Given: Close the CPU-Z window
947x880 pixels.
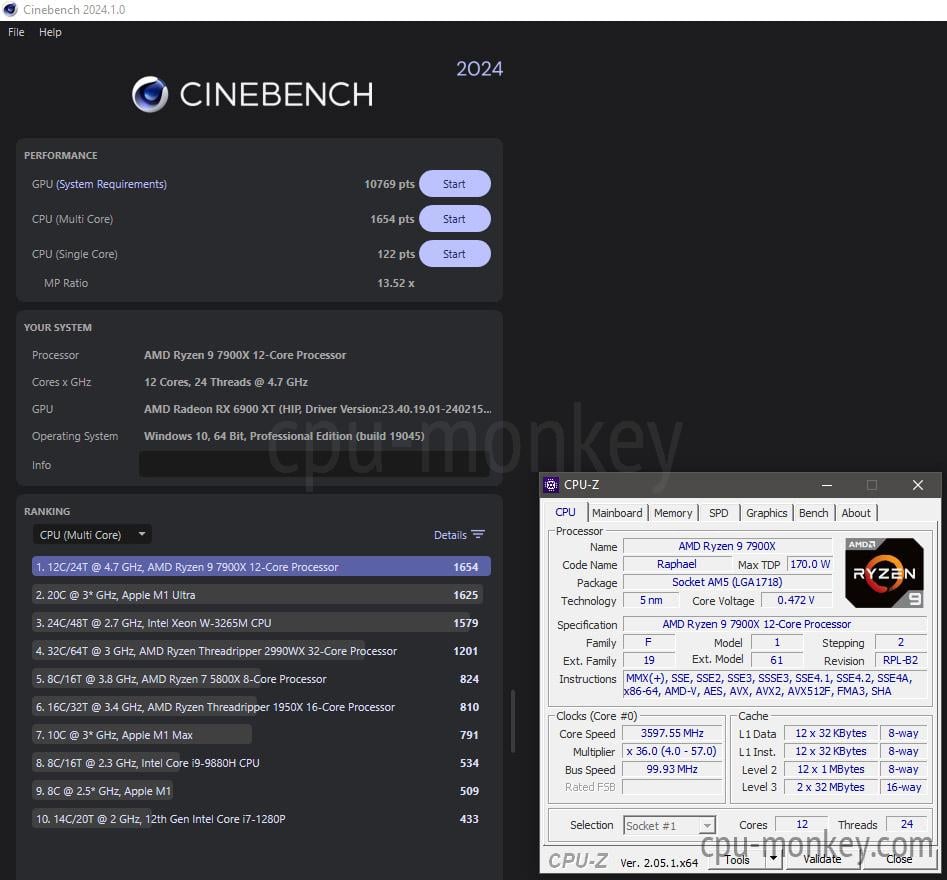Looking at the screenshot, I should (x=918, y=485).
